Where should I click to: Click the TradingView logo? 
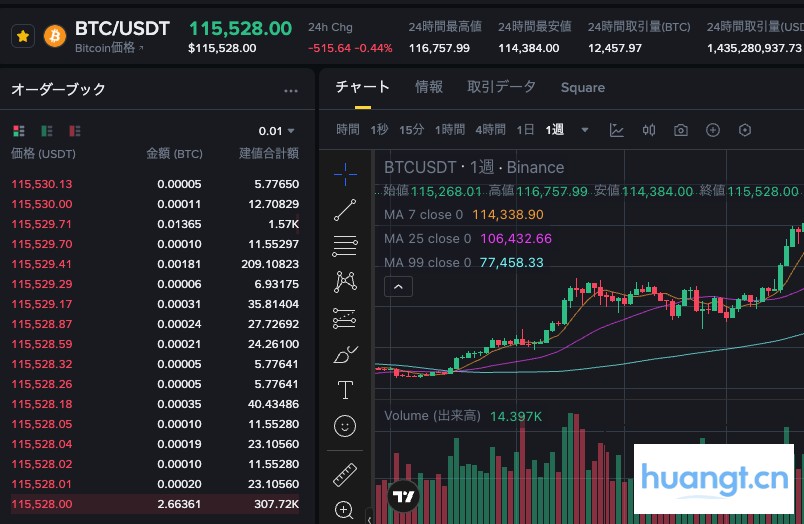[x=403, y=496]
